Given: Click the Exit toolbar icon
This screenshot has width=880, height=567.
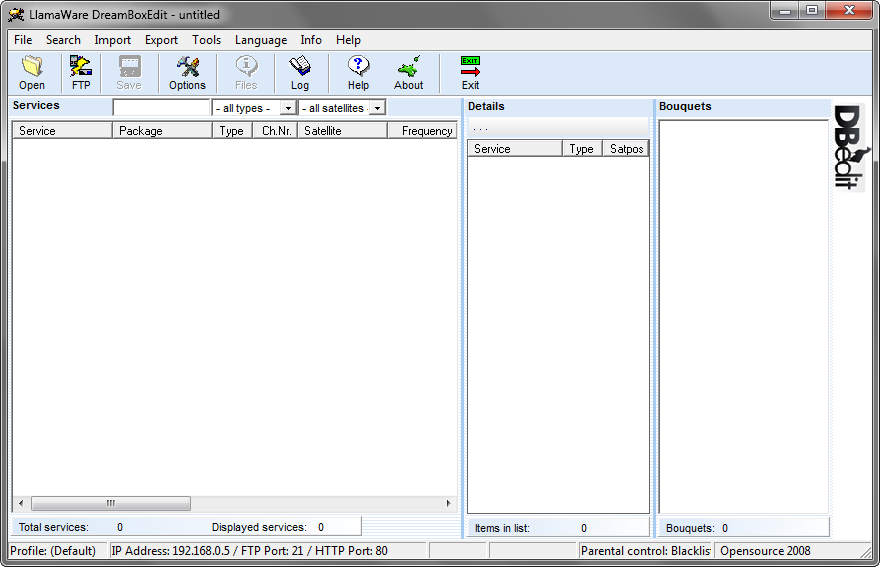Looking at the screenshot, I should pyautogui.click(x=470, y=73).
